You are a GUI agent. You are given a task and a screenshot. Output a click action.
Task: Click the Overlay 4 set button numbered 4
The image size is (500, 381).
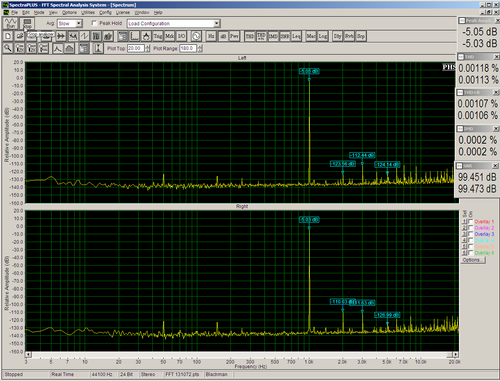coord(465,240)
